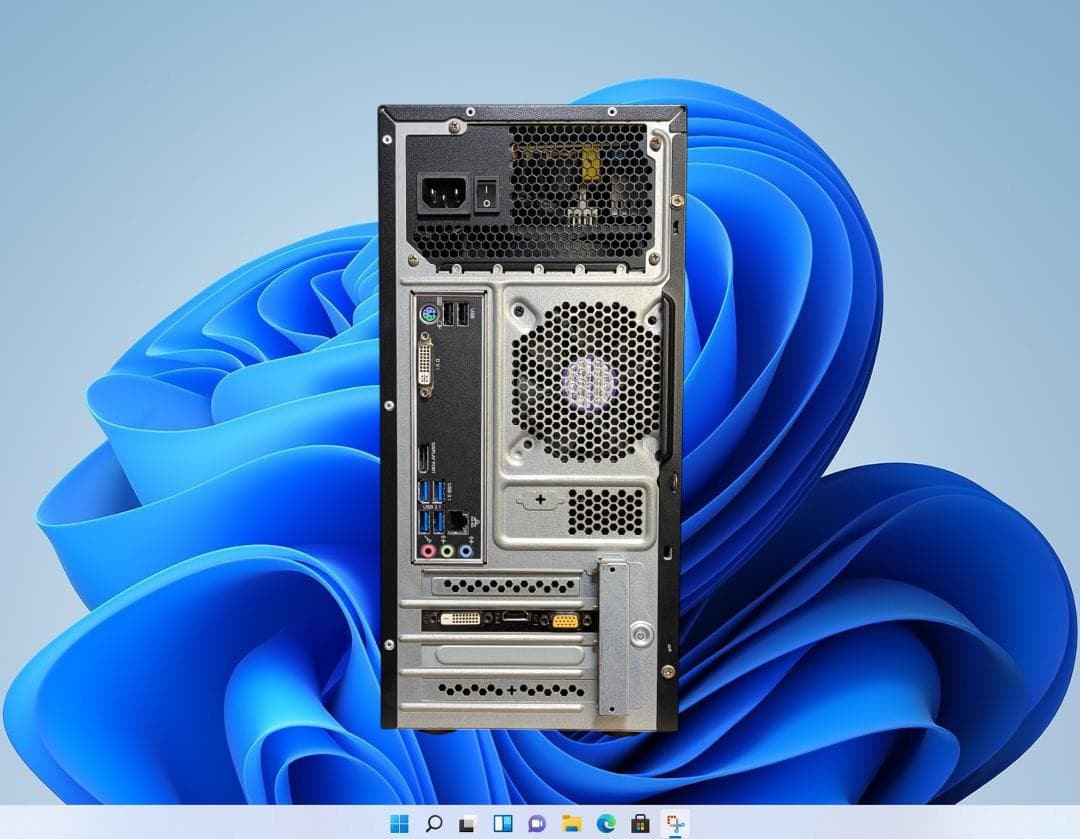Launch Microsoft Edge browser
This screenshot has width=1080, height=839.
[606, 822]
